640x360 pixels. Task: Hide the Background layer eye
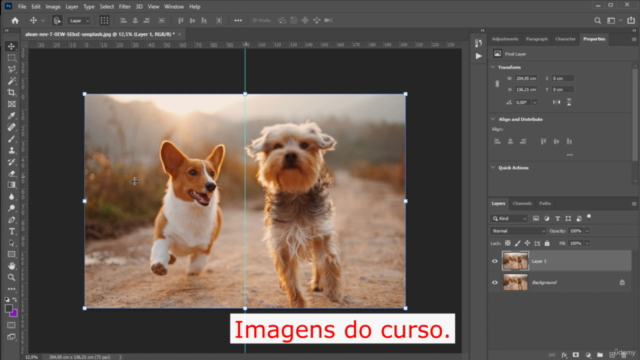[x=495, y=282]
